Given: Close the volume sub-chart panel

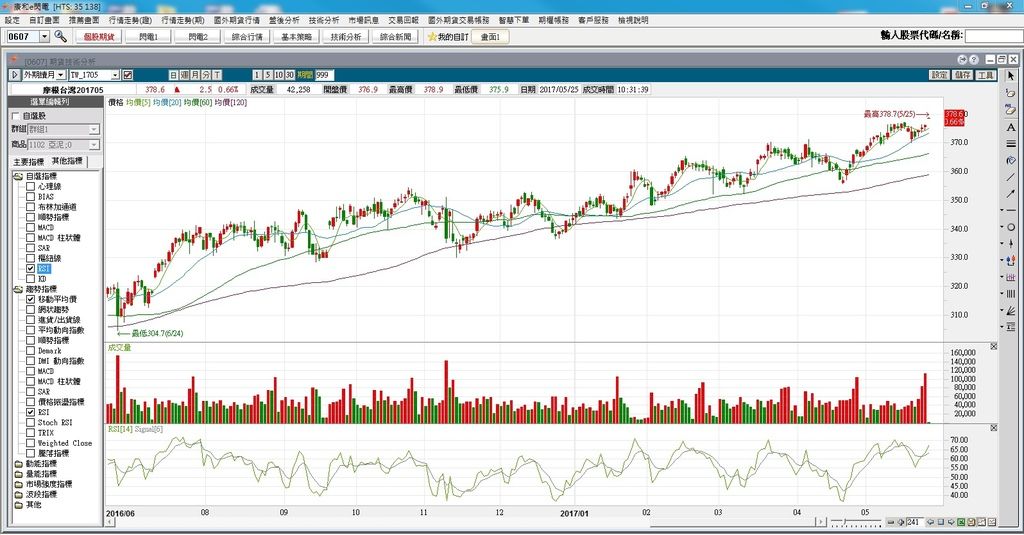Looking at the screenshot, I should [993, 346].
